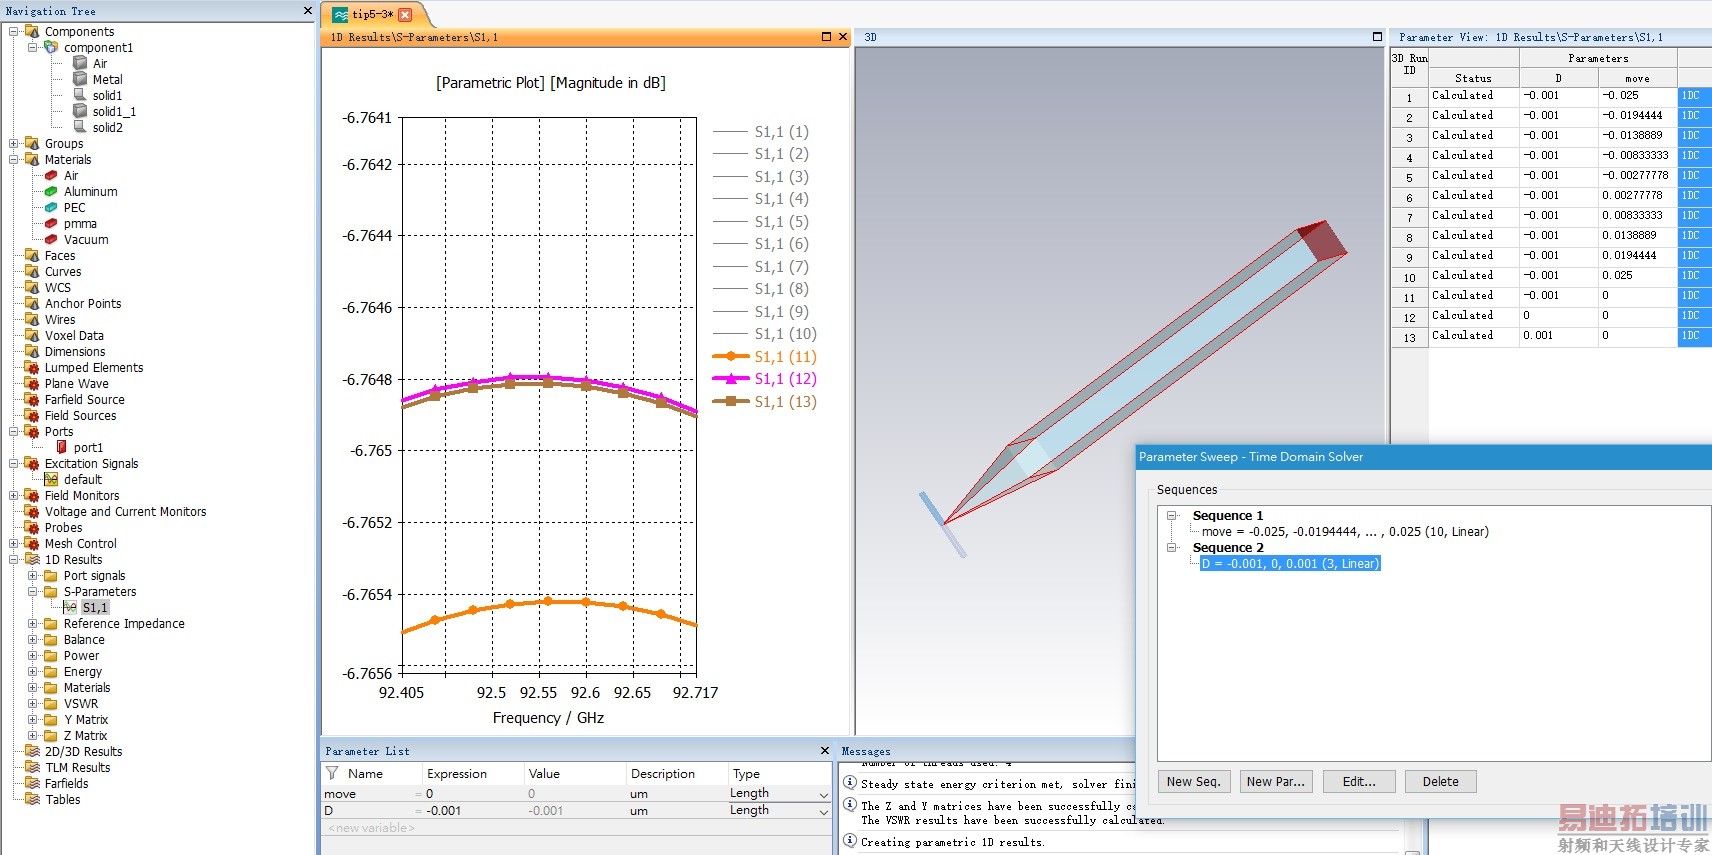Click the filter funnel icon in Parameter List
Screen dimensions: 1712x855
click(x=332, y=773)
